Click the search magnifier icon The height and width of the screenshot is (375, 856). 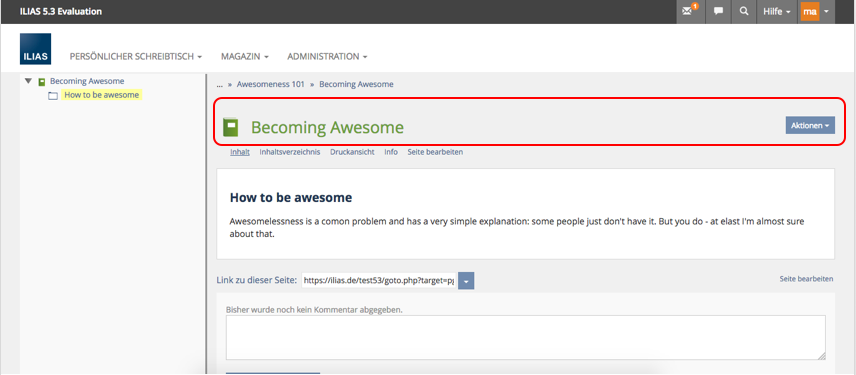coord(744,11)
